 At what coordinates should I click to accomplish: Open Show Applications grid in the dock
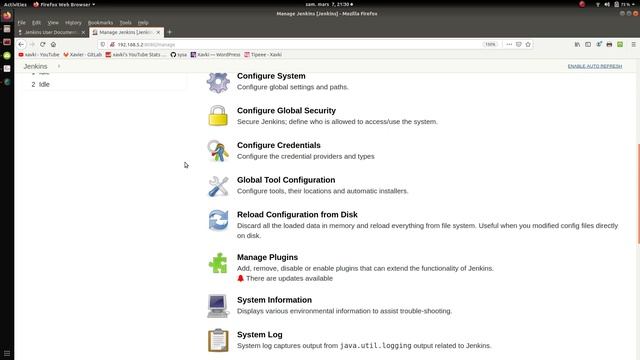tap(7, 353)
